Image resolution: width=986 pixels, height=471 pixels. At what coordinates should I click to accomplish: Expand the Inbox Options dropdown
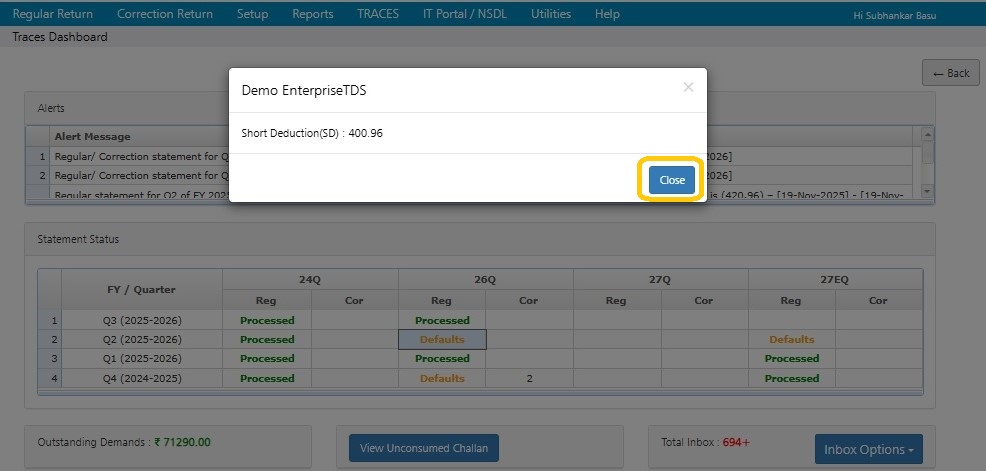tap(868, 450)
